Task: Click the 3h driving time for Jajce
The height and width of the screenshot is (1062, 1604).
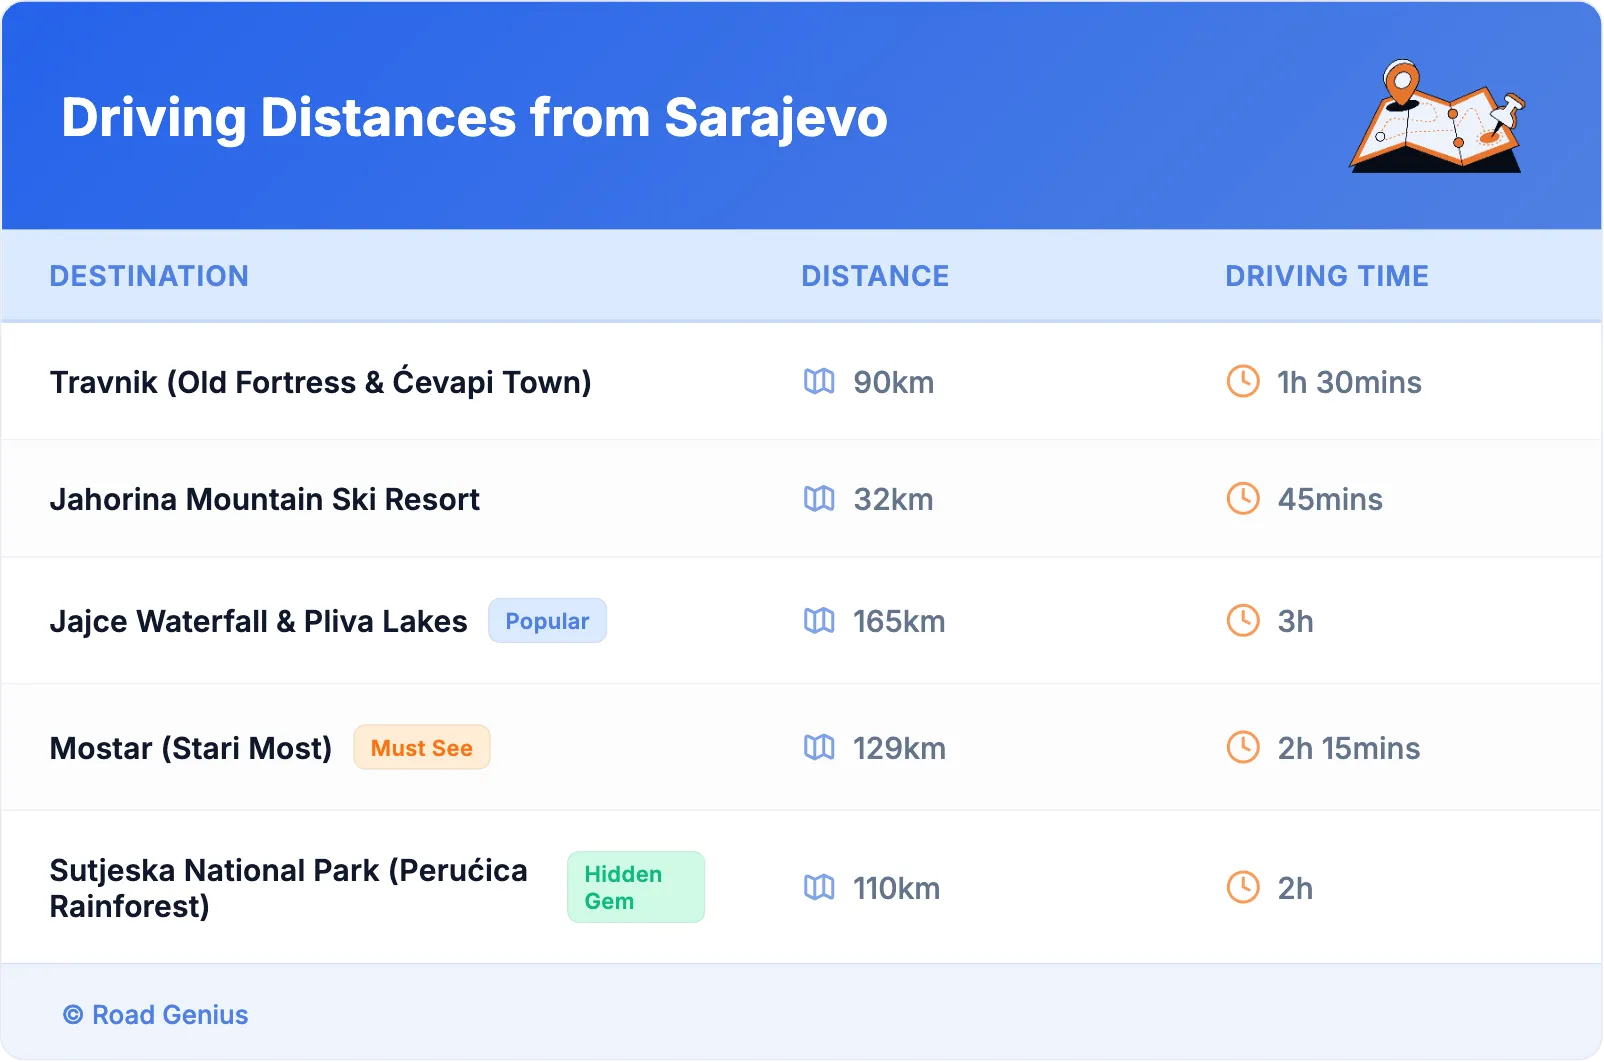Action: coord(1295,622)
